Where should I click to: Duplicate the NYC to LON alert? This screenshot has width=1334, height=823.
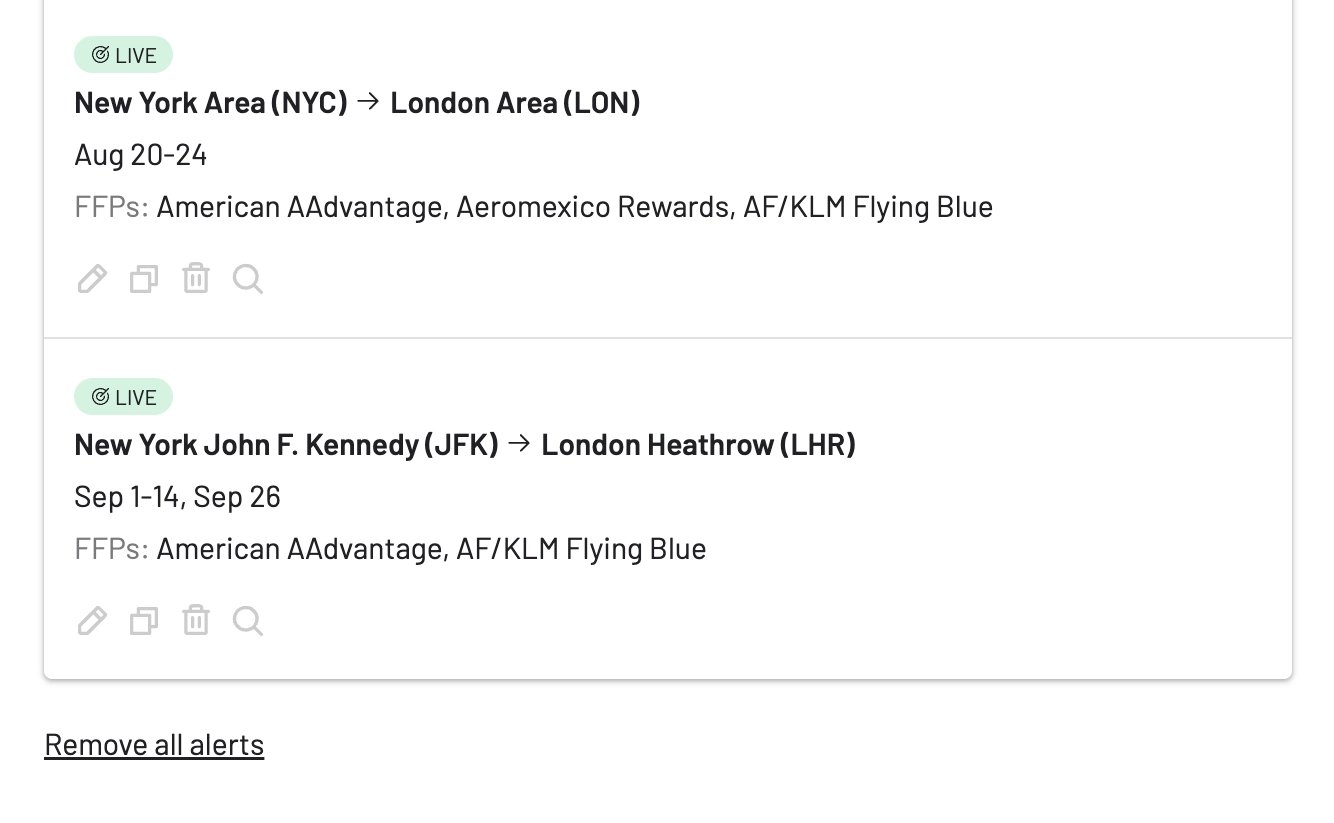coord(144,279)
